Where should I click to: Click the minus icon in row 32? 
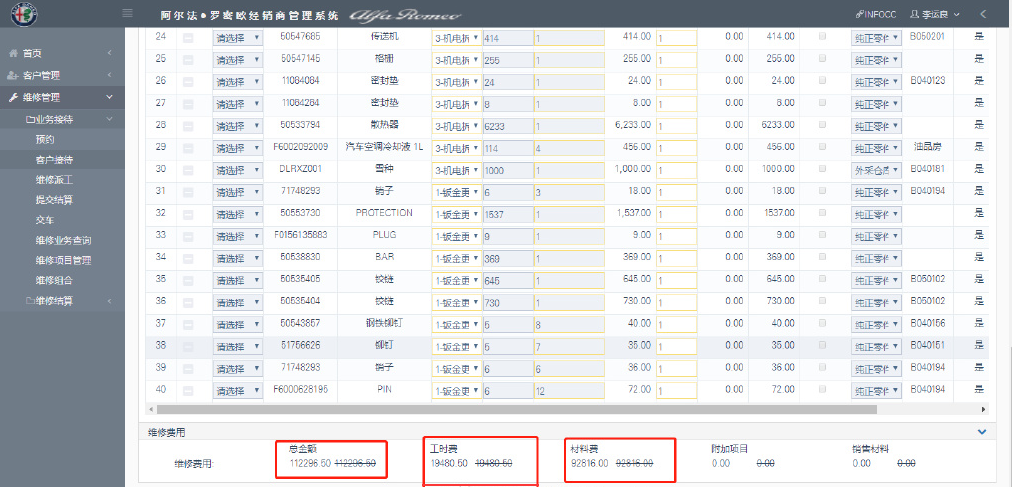[x=188, y=214]
